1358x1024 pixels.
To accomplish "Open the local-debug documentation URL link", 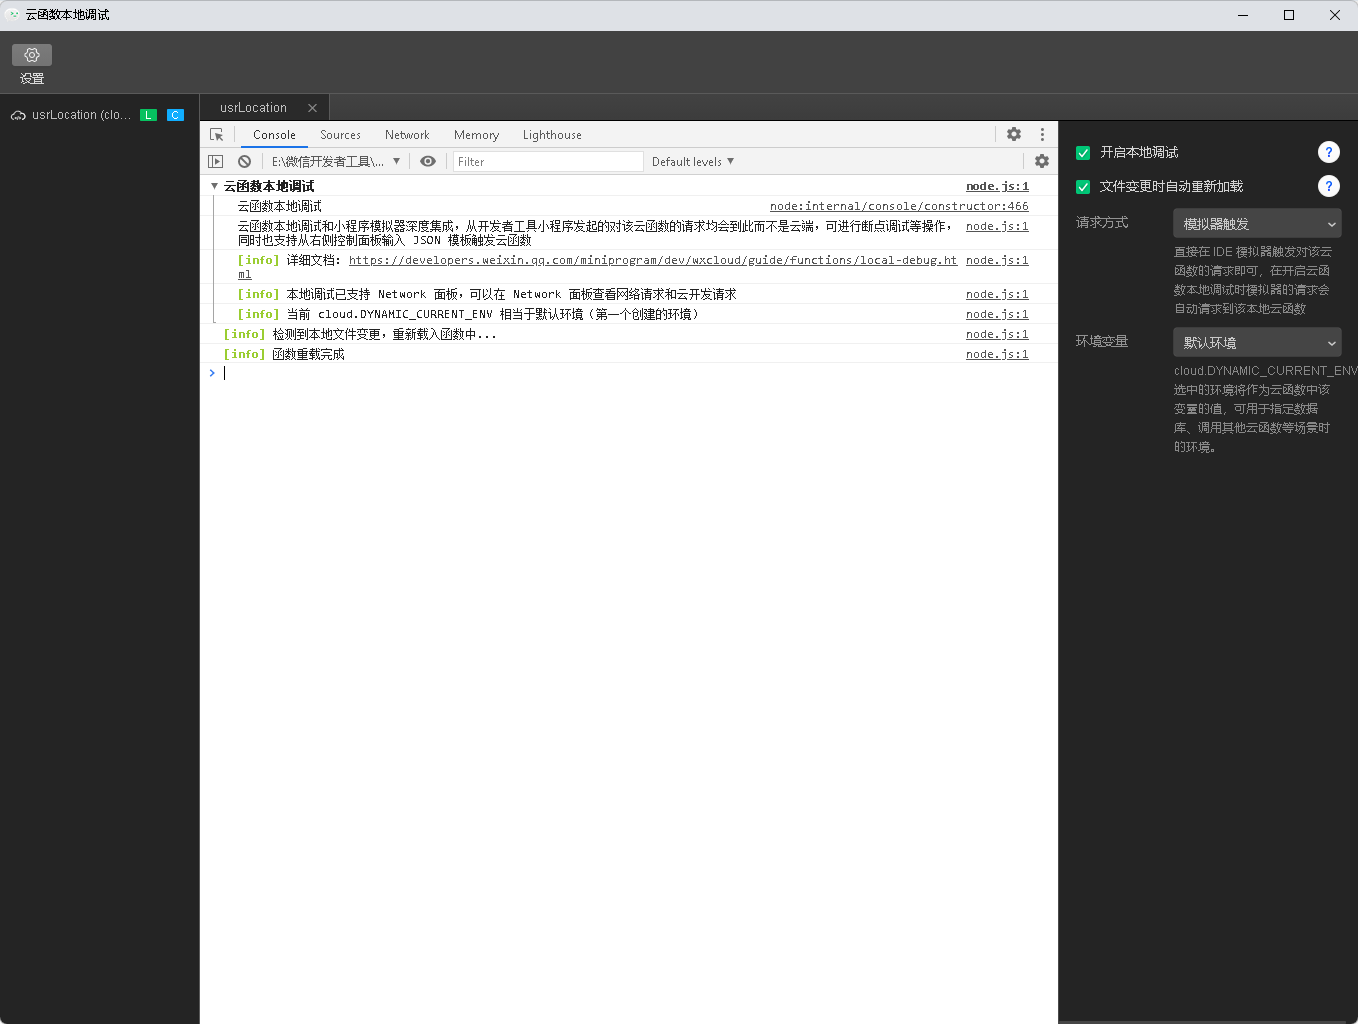I will (652, 260).
